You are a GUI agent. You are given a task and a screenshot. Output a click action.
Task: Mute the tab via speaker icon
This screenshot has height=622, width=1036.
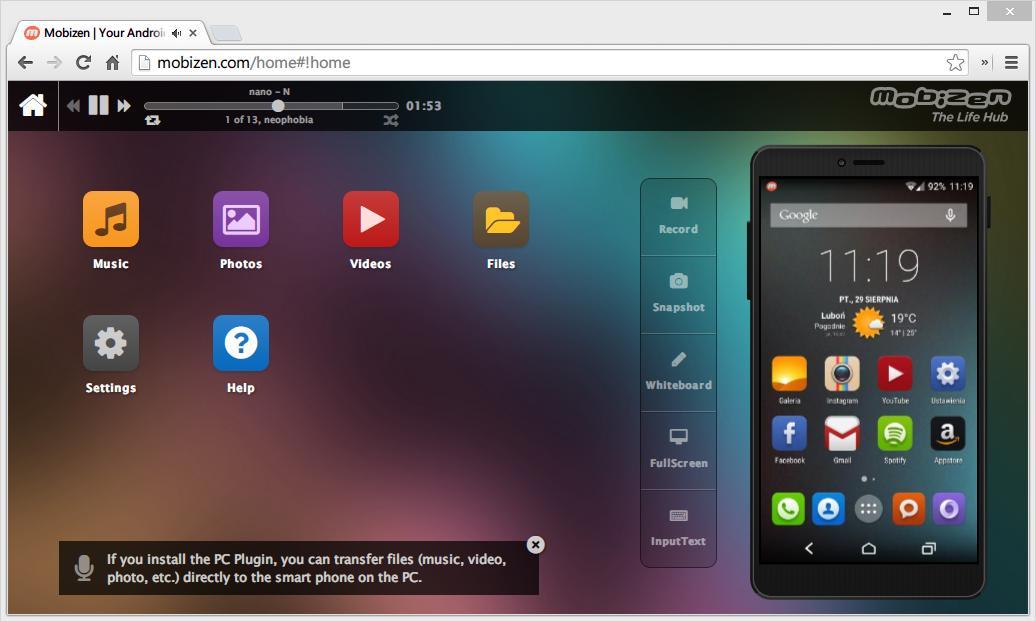tap(176, 33)
